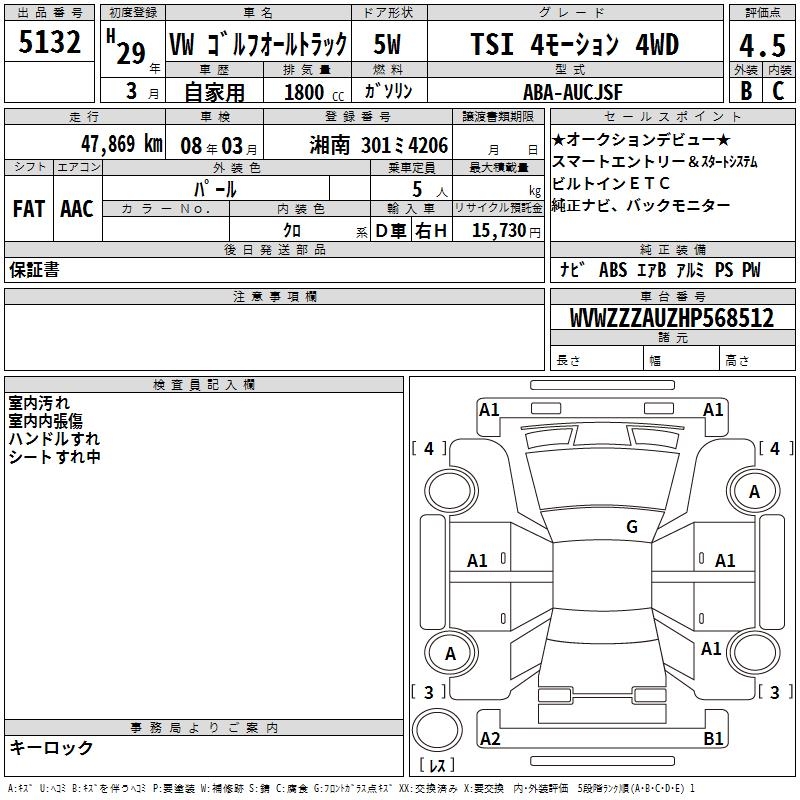Select the 5W door shape value
Viewport: 800px width, 800px height.
tap(387, 44)
